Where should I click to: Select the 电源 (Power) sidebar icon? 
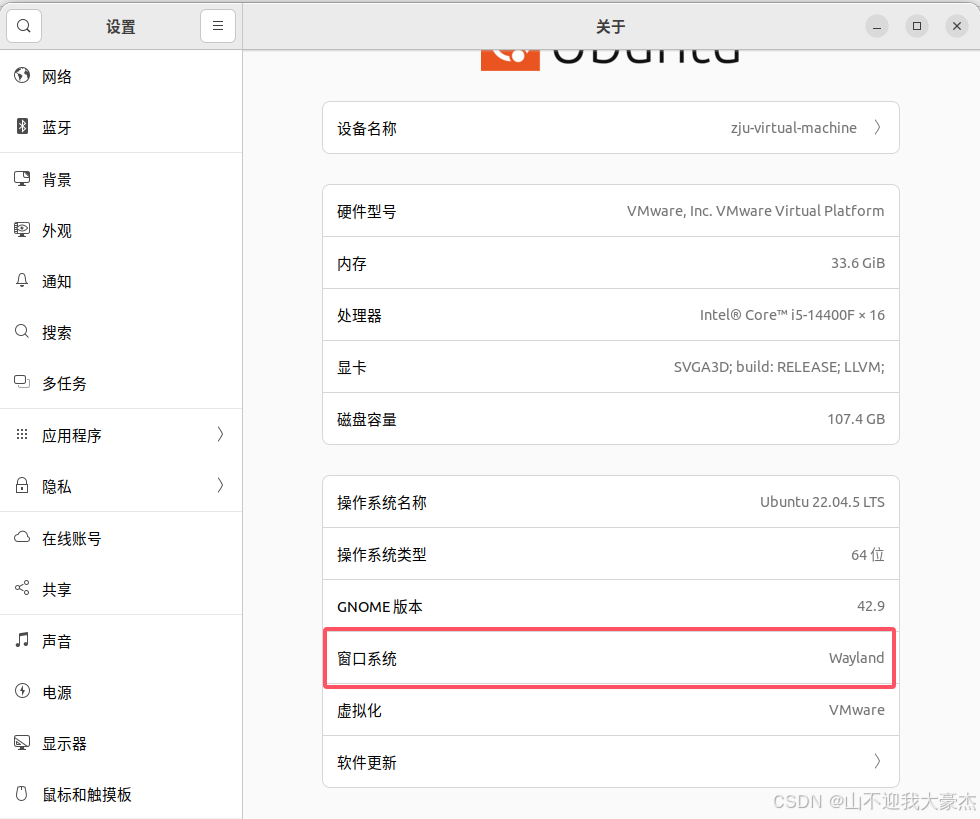coord(57,692)
